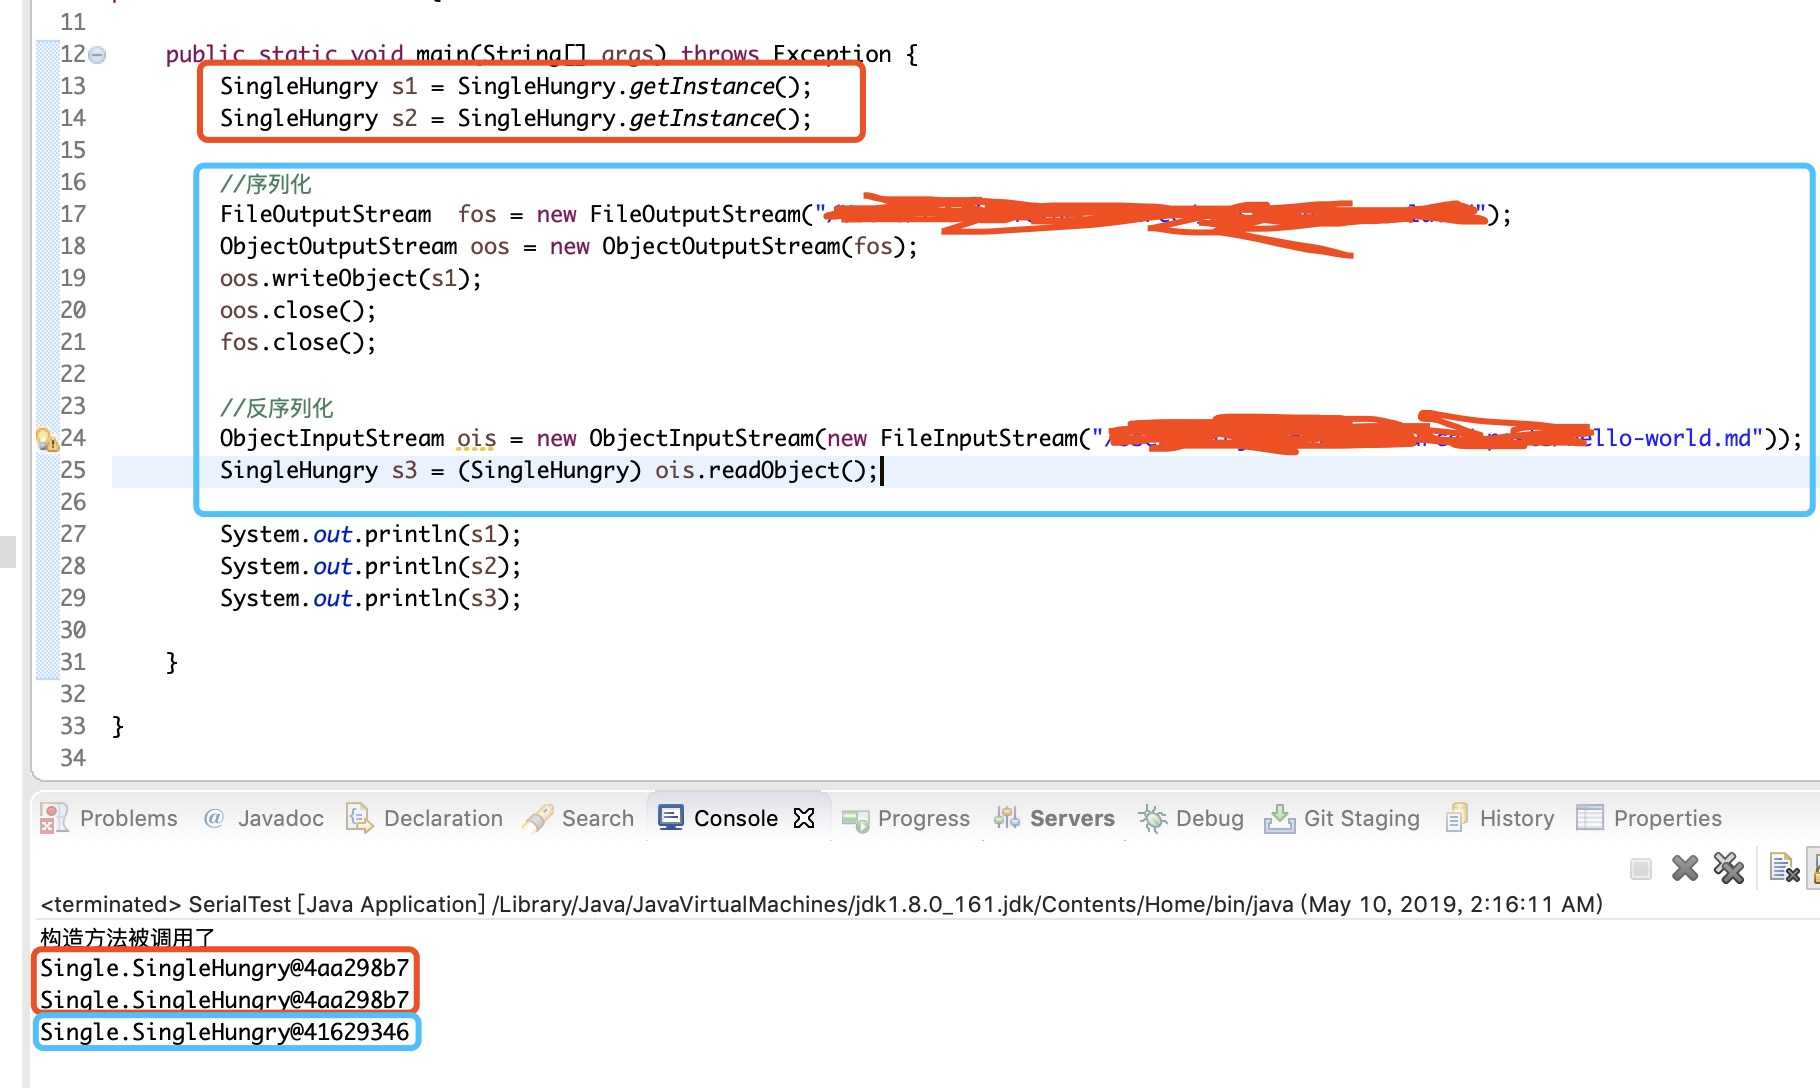Click the Declaration tab icon

[x=359, y=818]
